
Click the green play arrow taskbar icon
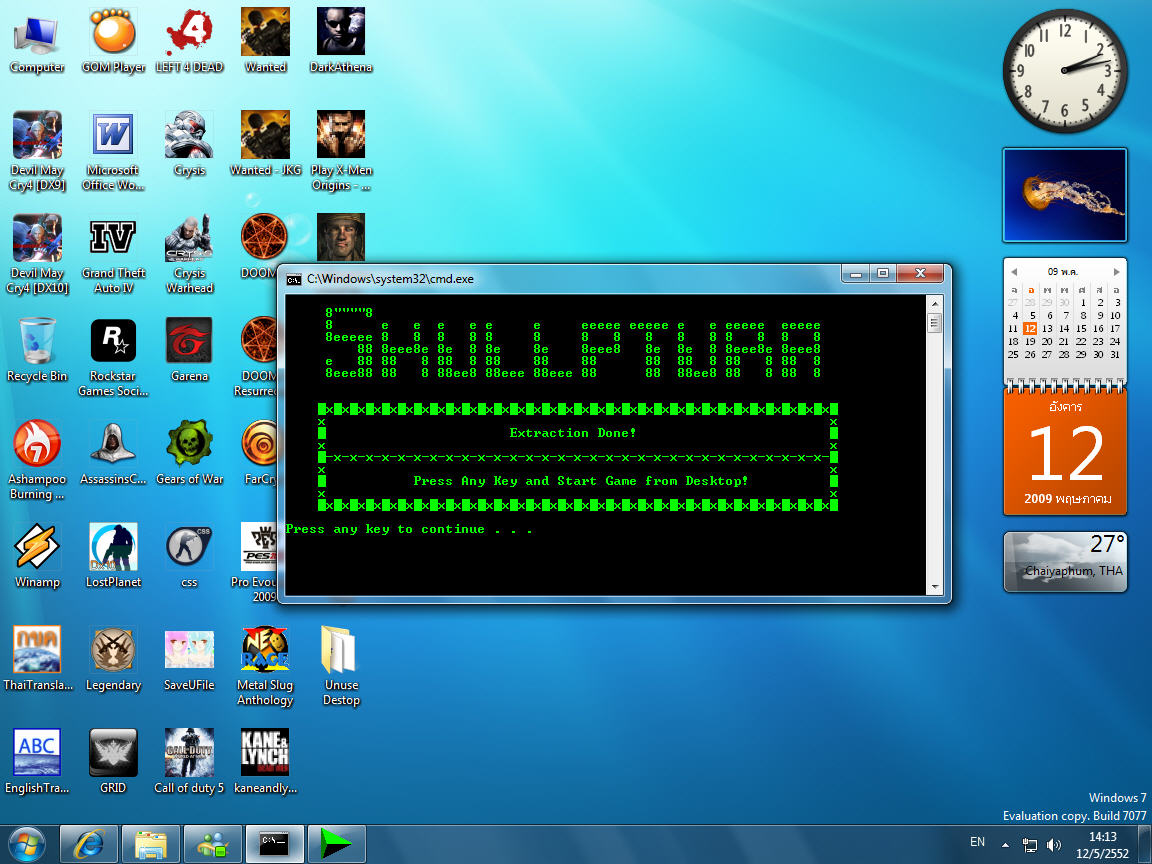pos(336,844)
